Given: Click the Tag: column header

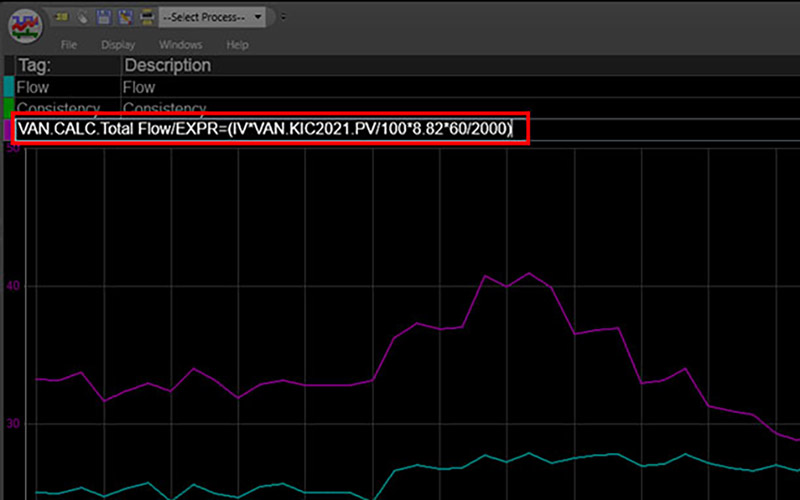Looking at the screenshot, I should (x=68, y=65).
